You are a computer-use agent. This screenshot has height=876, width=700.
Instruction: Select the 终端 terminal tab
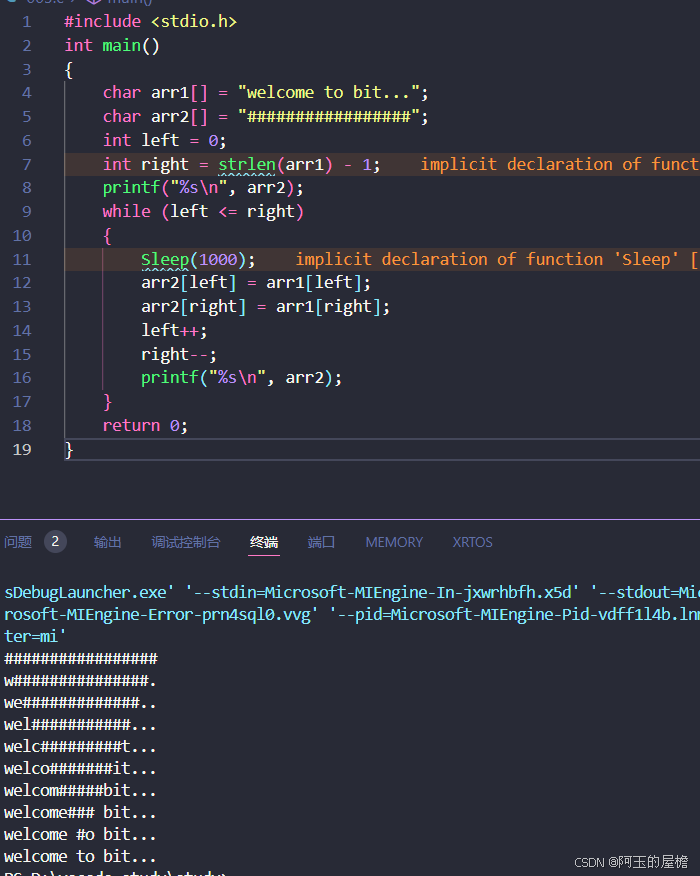[x=264, y=542]
